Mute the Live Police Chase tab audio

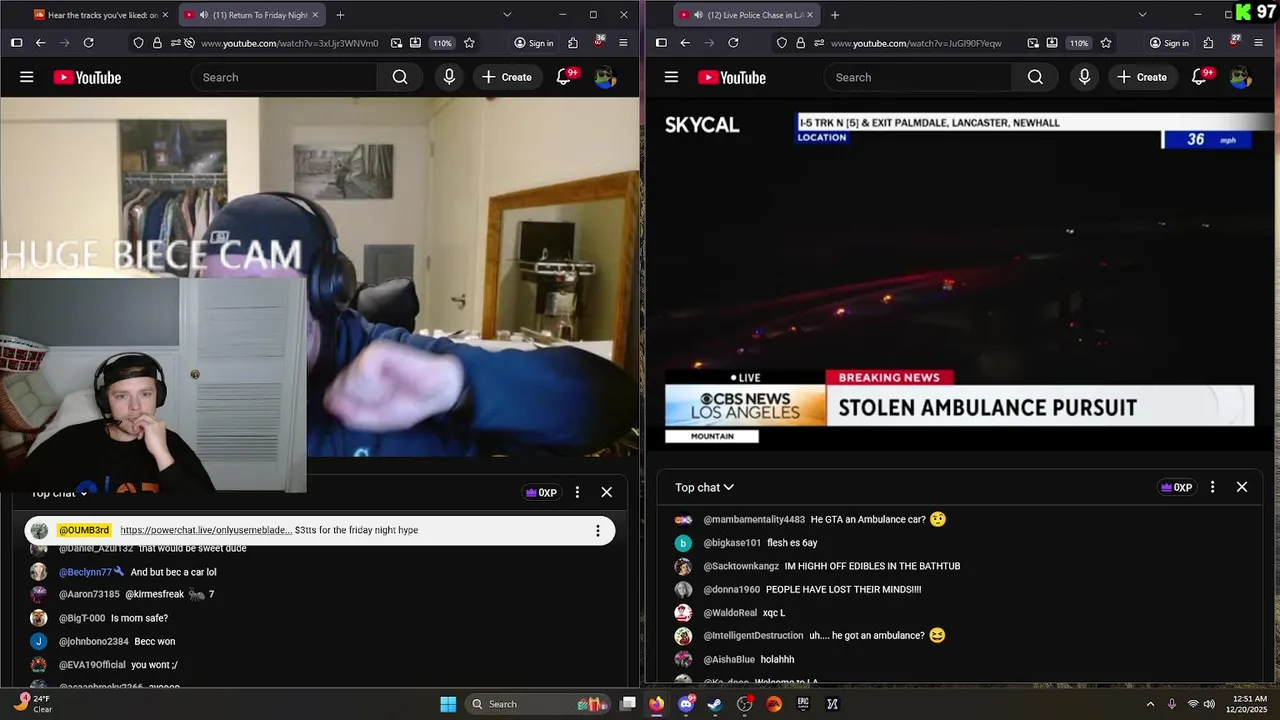[699, 15]
